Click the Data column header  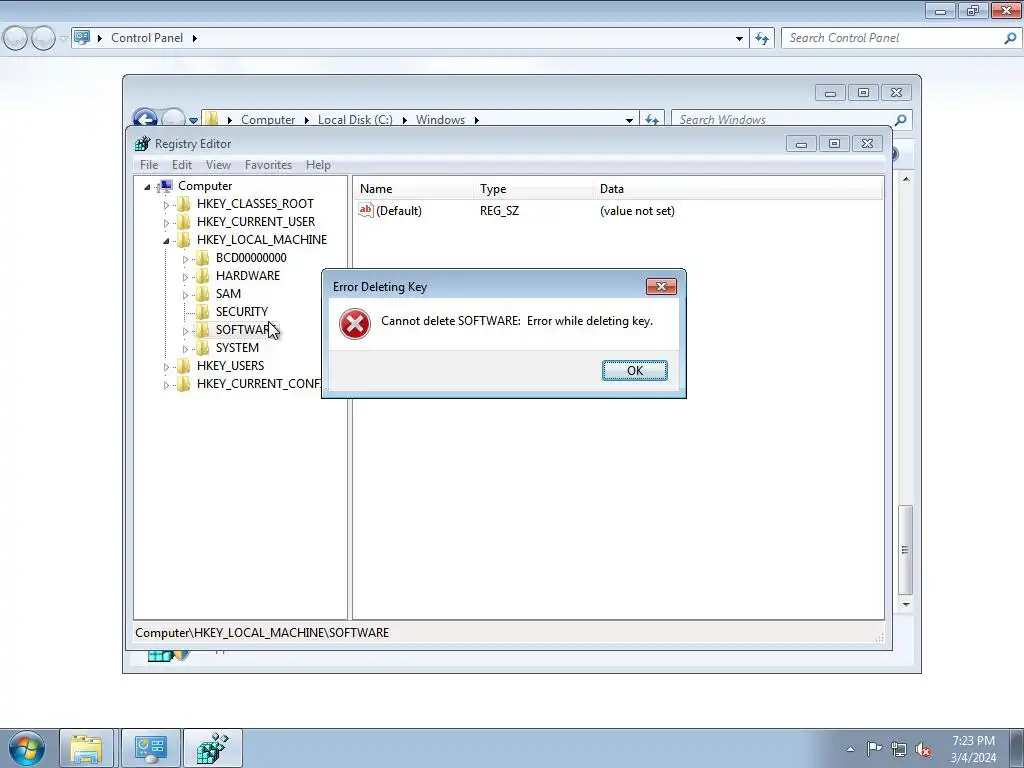coord(738,189)
